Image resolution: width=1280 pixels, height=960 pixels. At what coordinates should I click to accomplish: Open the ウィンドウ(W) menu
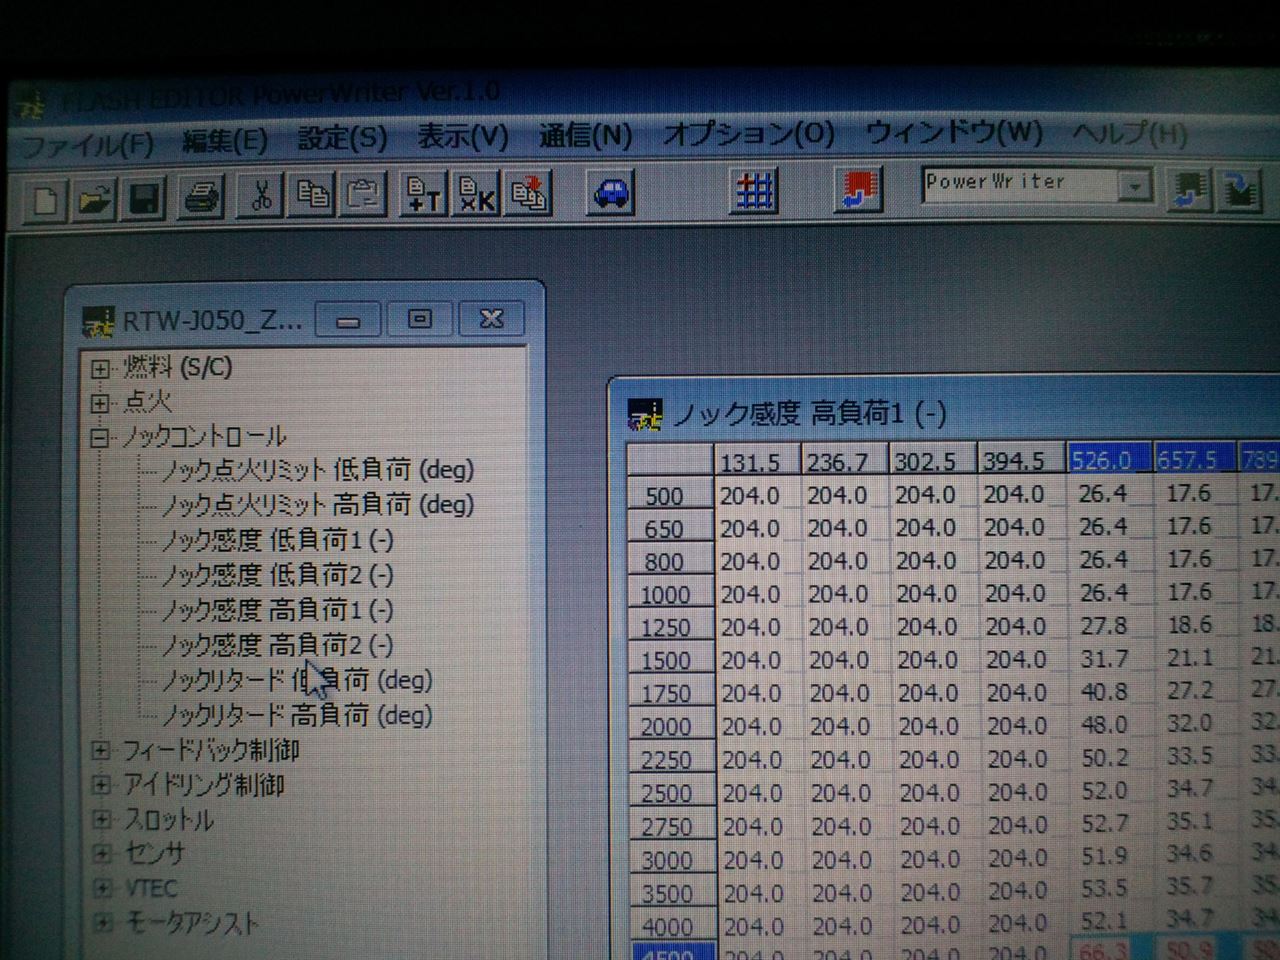tap(953, 132)
